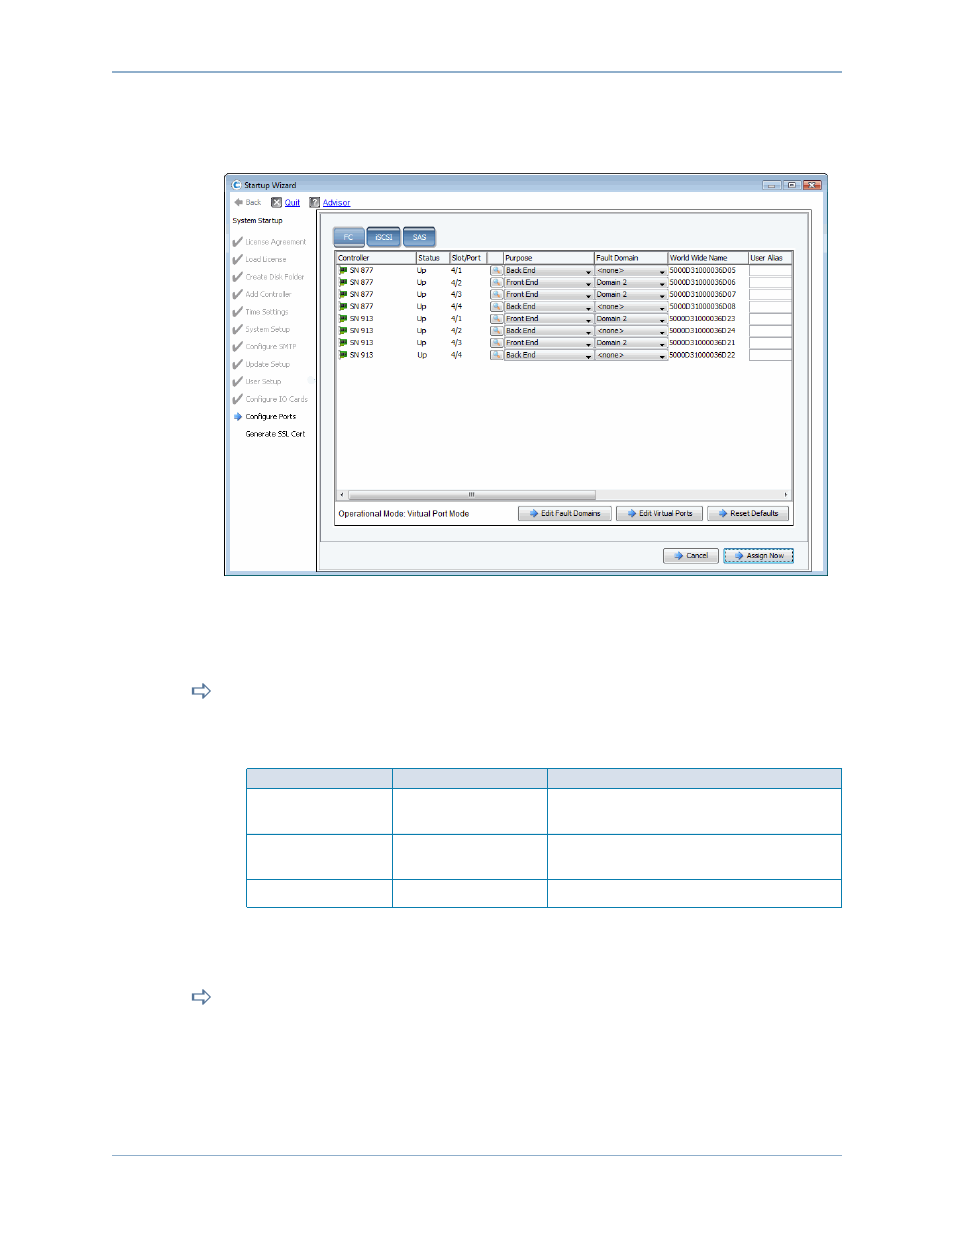Click the Fault Domain column header
This screenshot has height=1235, width=954.
pyautogui.click(x=631, y=258)
